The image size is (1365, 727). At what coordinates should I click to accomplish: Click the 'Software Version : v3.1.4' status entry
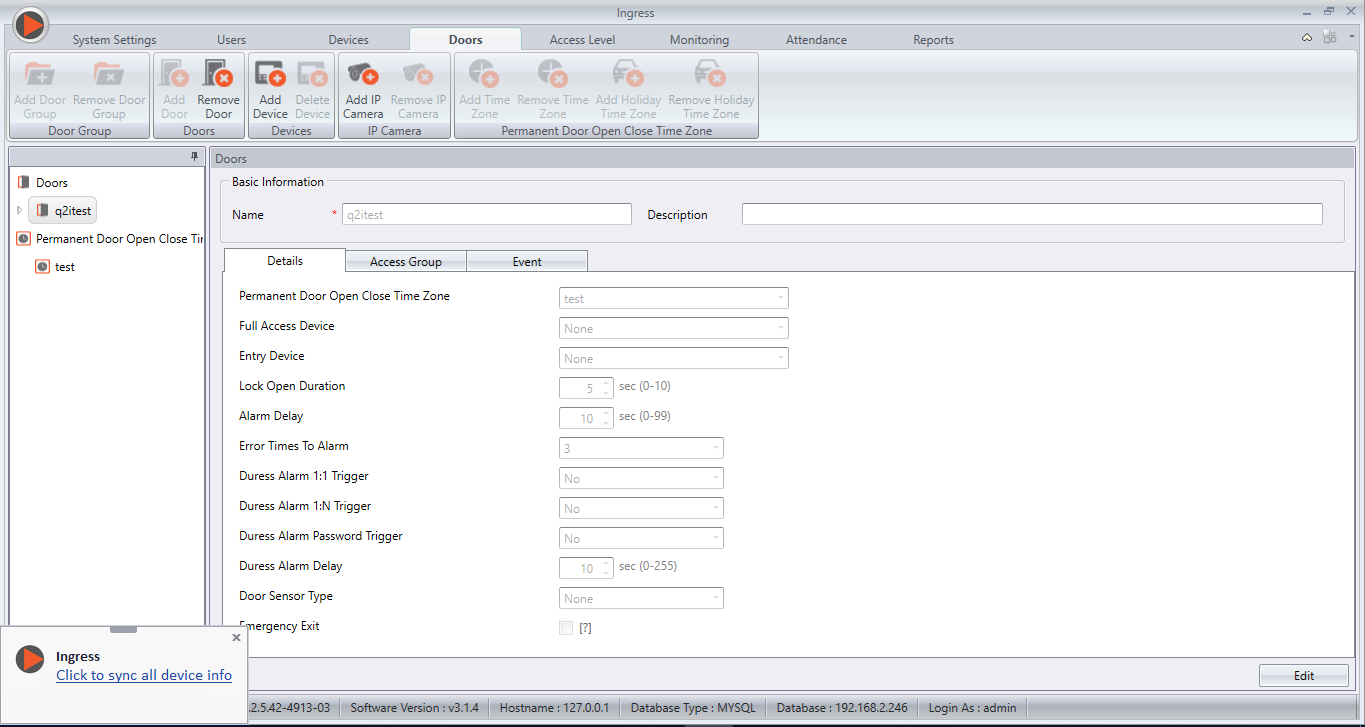pyautogui.click(x=414, y=708)
